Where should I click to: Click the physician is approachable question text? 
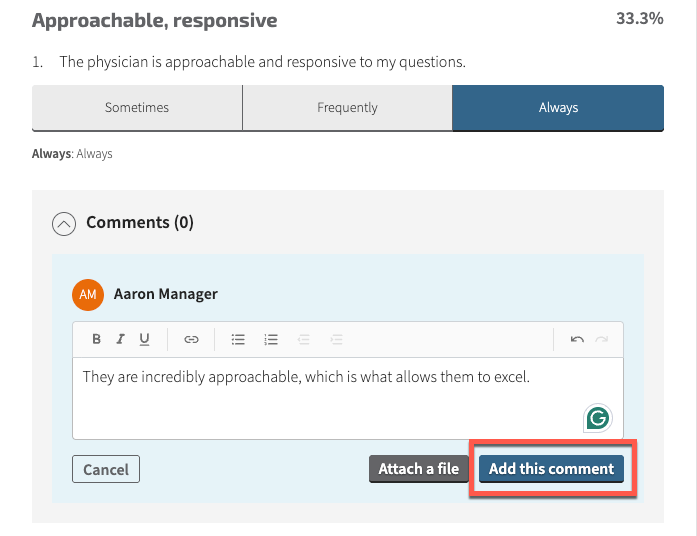pos(263,62)
